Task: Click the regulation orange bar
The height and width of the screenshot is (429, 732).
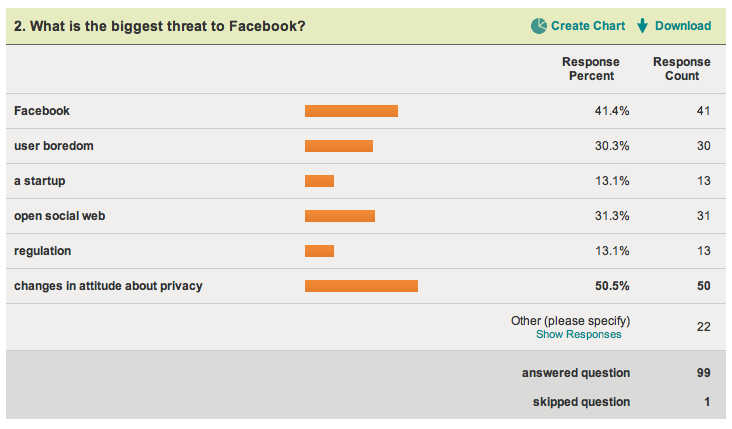Action: coord(319,251)
